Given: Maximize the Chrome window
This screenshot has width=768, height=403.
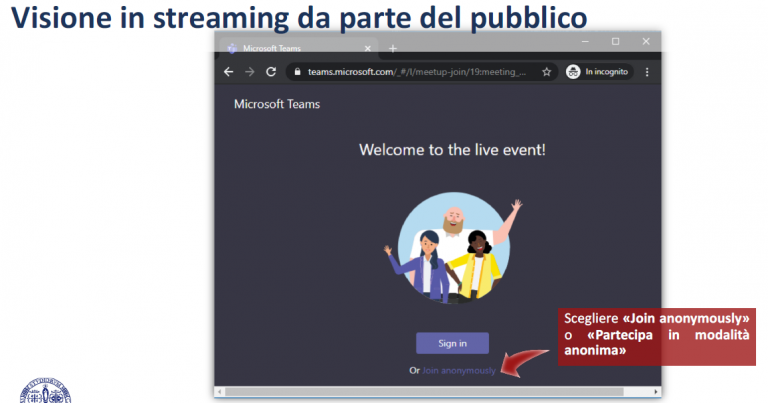Looking at the screenshot, I should (x=615, y=41).
